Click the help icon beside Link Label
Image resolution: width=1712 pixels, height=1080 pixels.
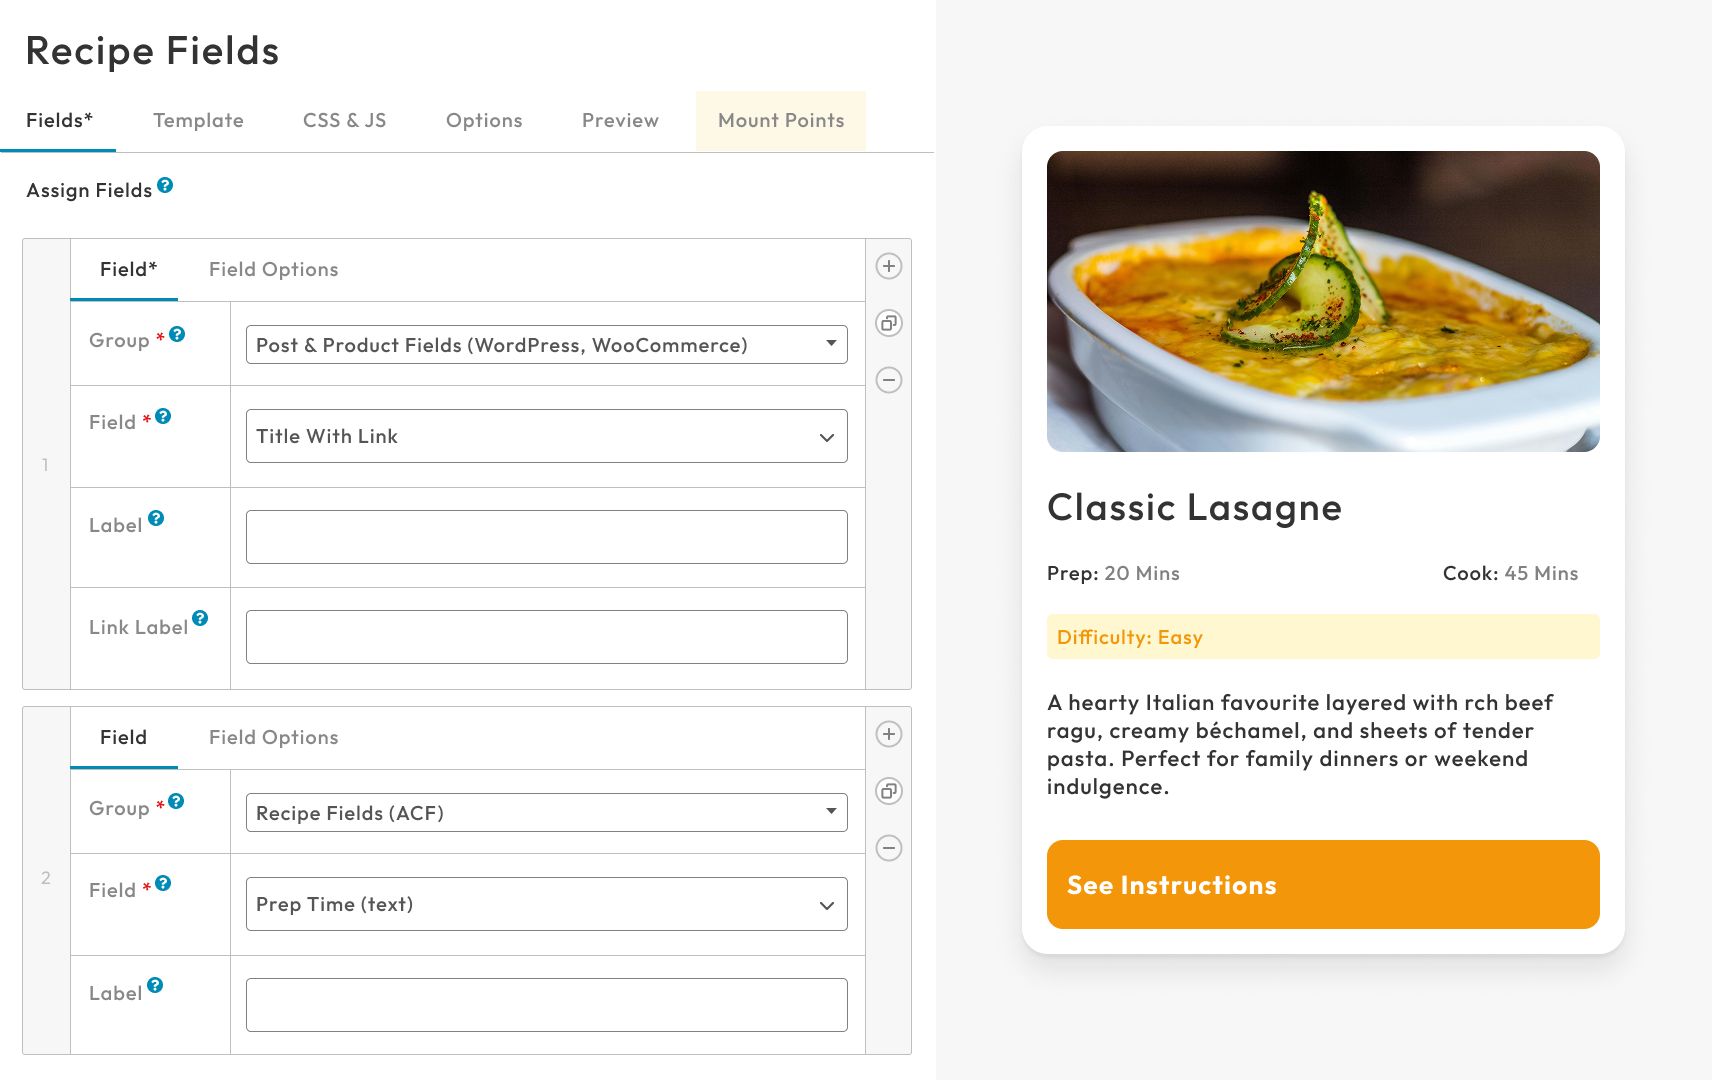pyautogui.click(x=200, y=618)
